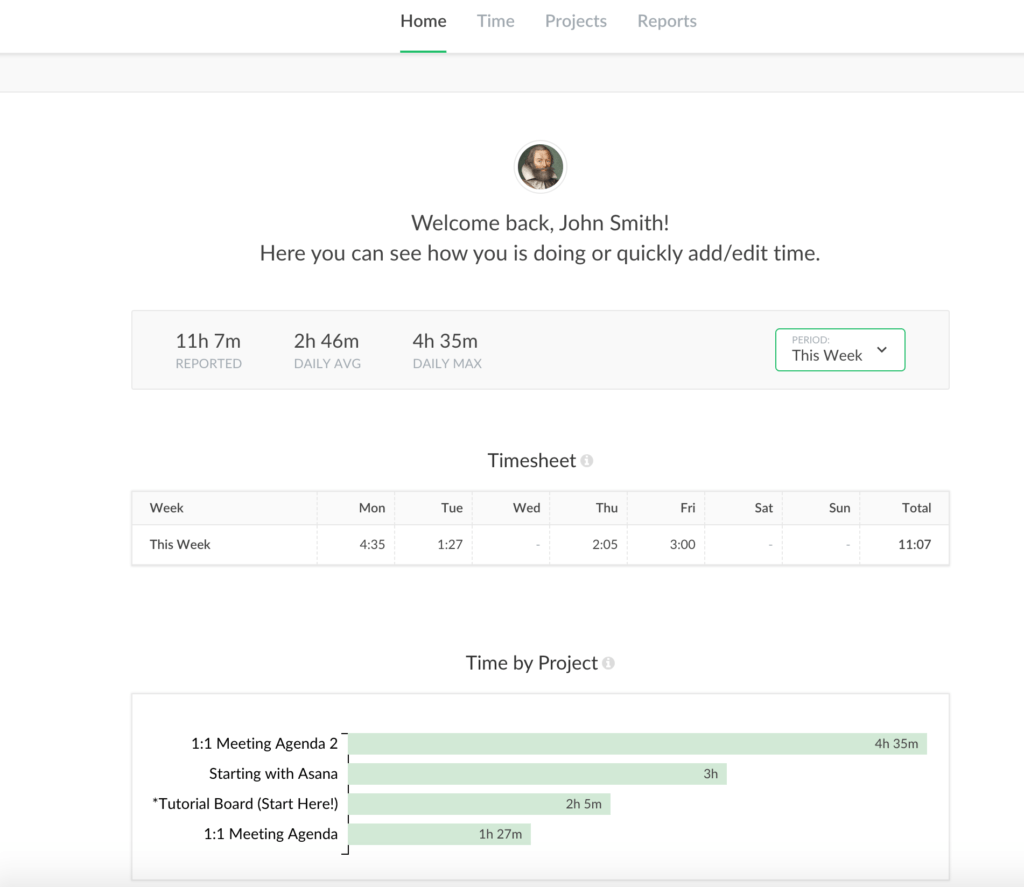
Task: Click the Time by Project info icon
Action: click(606, 663)
